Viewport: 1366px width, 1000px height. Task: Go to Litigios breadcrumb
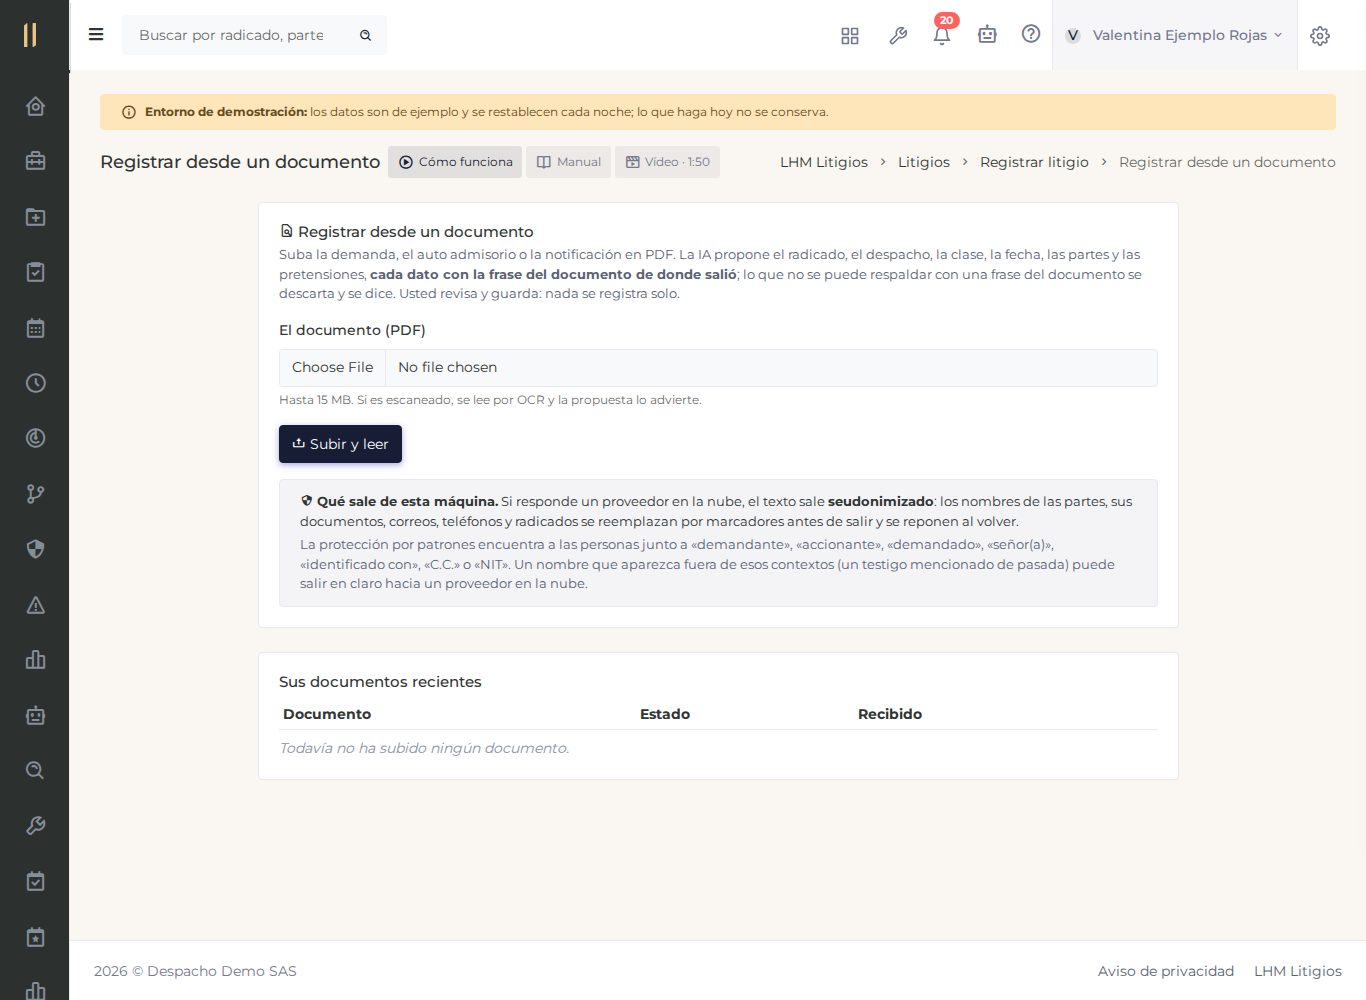(x=924, y=162)
